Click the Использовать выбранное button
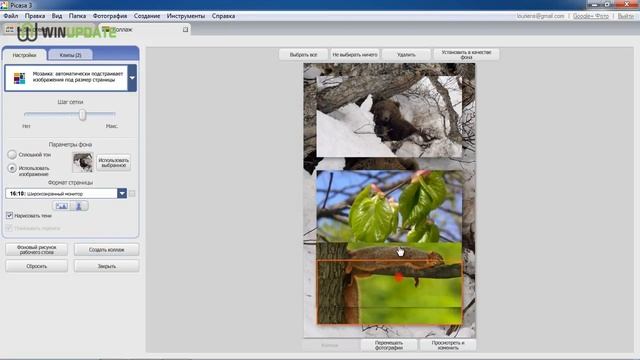The height and width of the screenshot is (360, 640). (x=113, y=162)
